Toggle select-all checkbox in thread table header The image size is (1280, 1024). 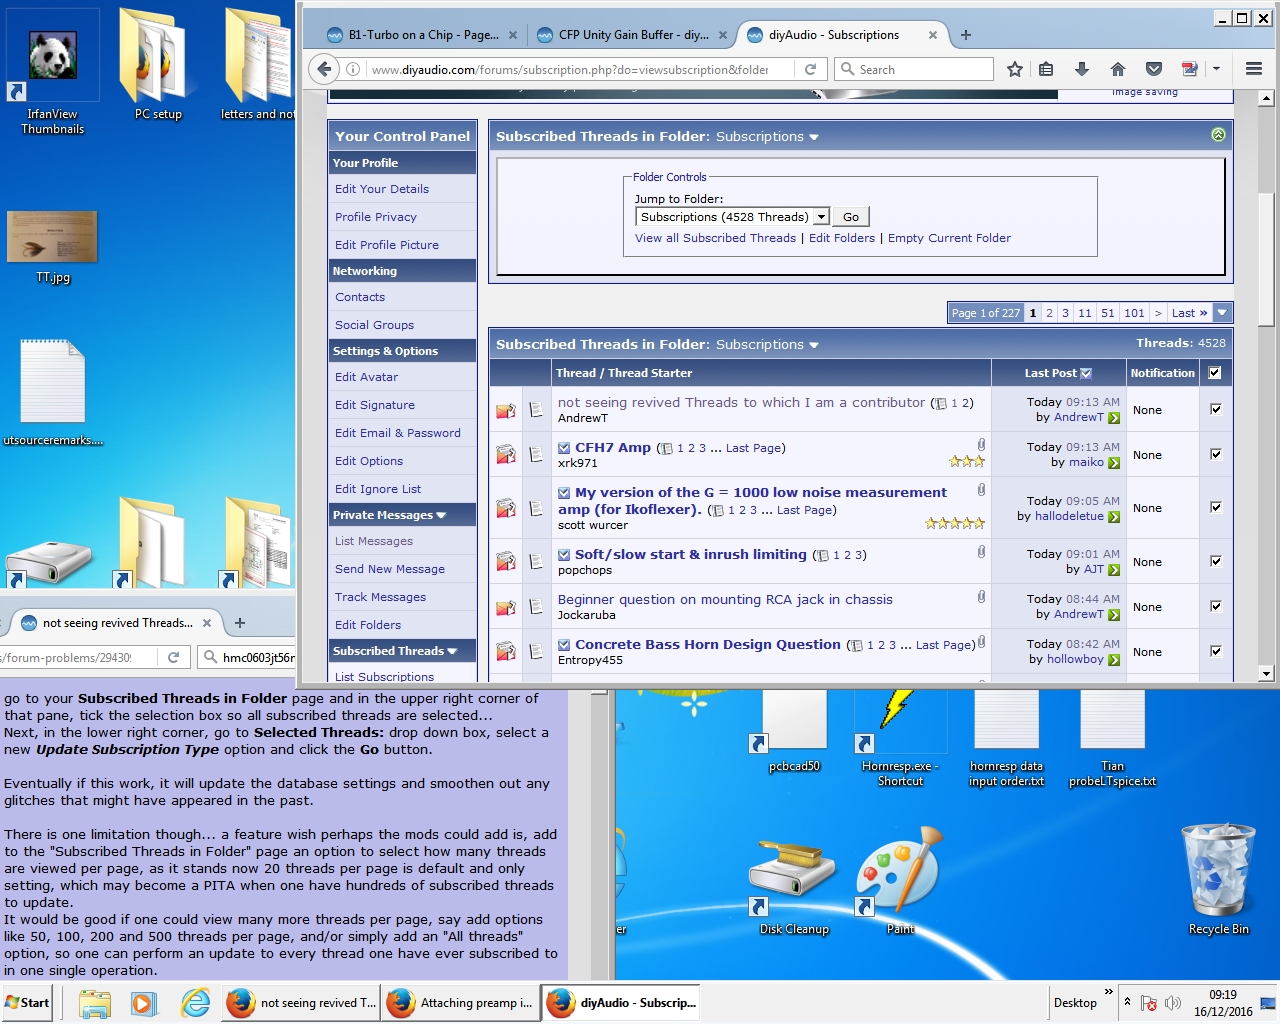pyautogui.click(x=1215, y=373)
